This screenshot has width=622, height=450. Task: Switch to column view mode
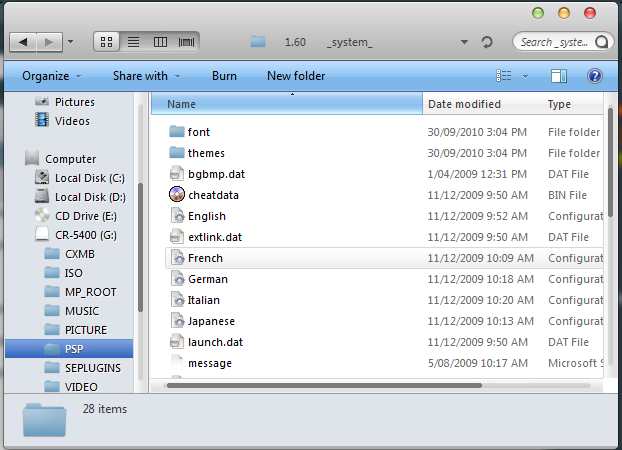[x=160, y=42]
